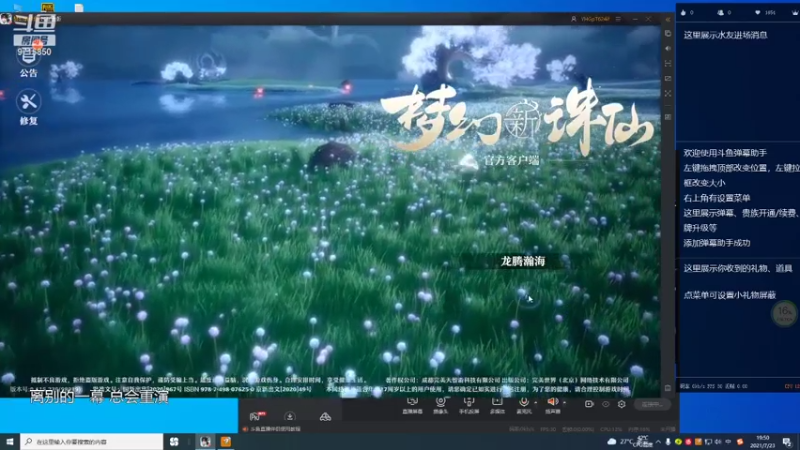Click the small square icon at sidebar bottom
The image size is (800, 450).
(x=668, y=388)
